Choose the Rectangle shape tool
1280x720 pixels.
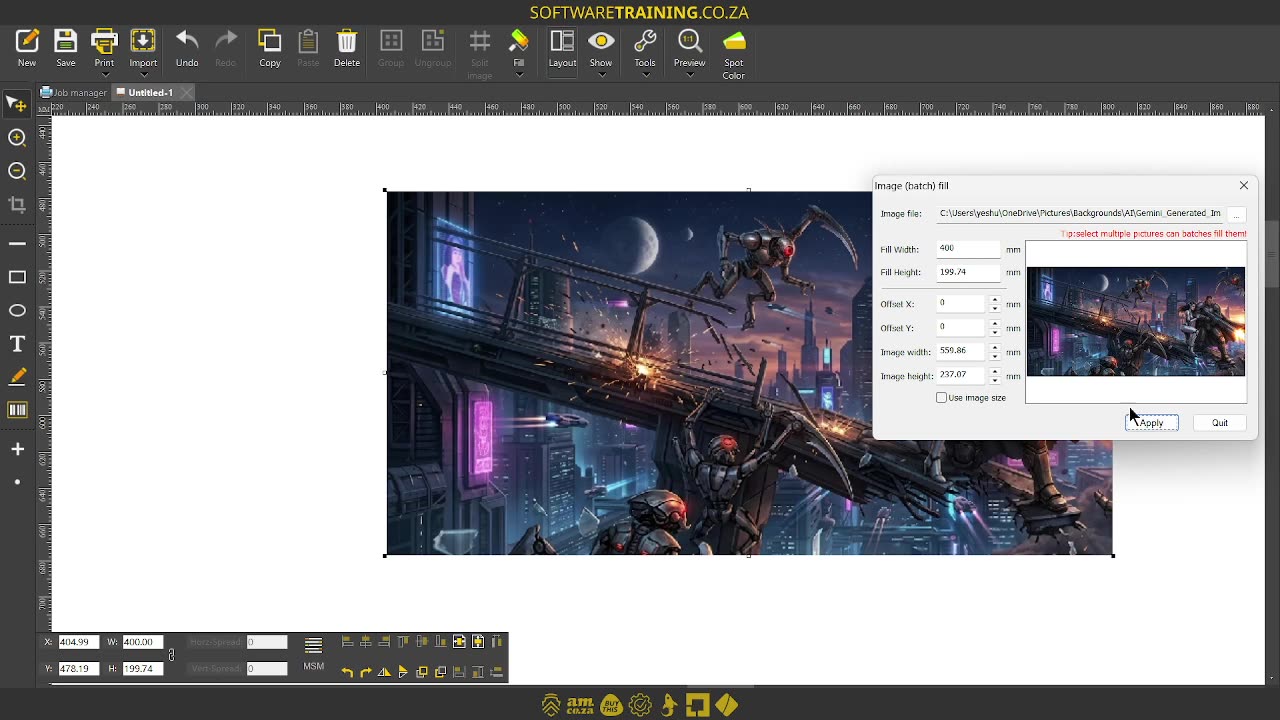point(17,277)
